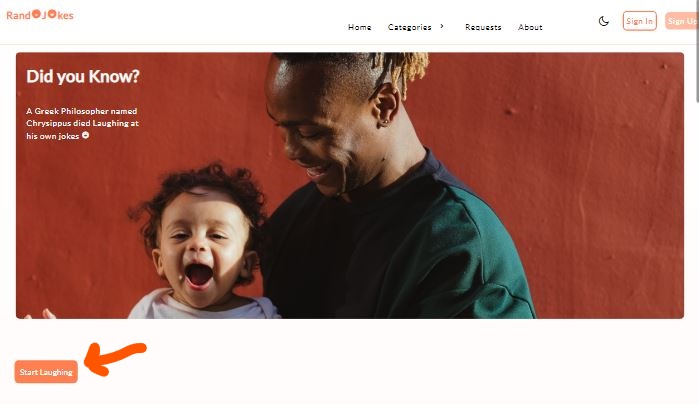
Task: Click the orange hand-drawn arrow
Action: (115, 358)
